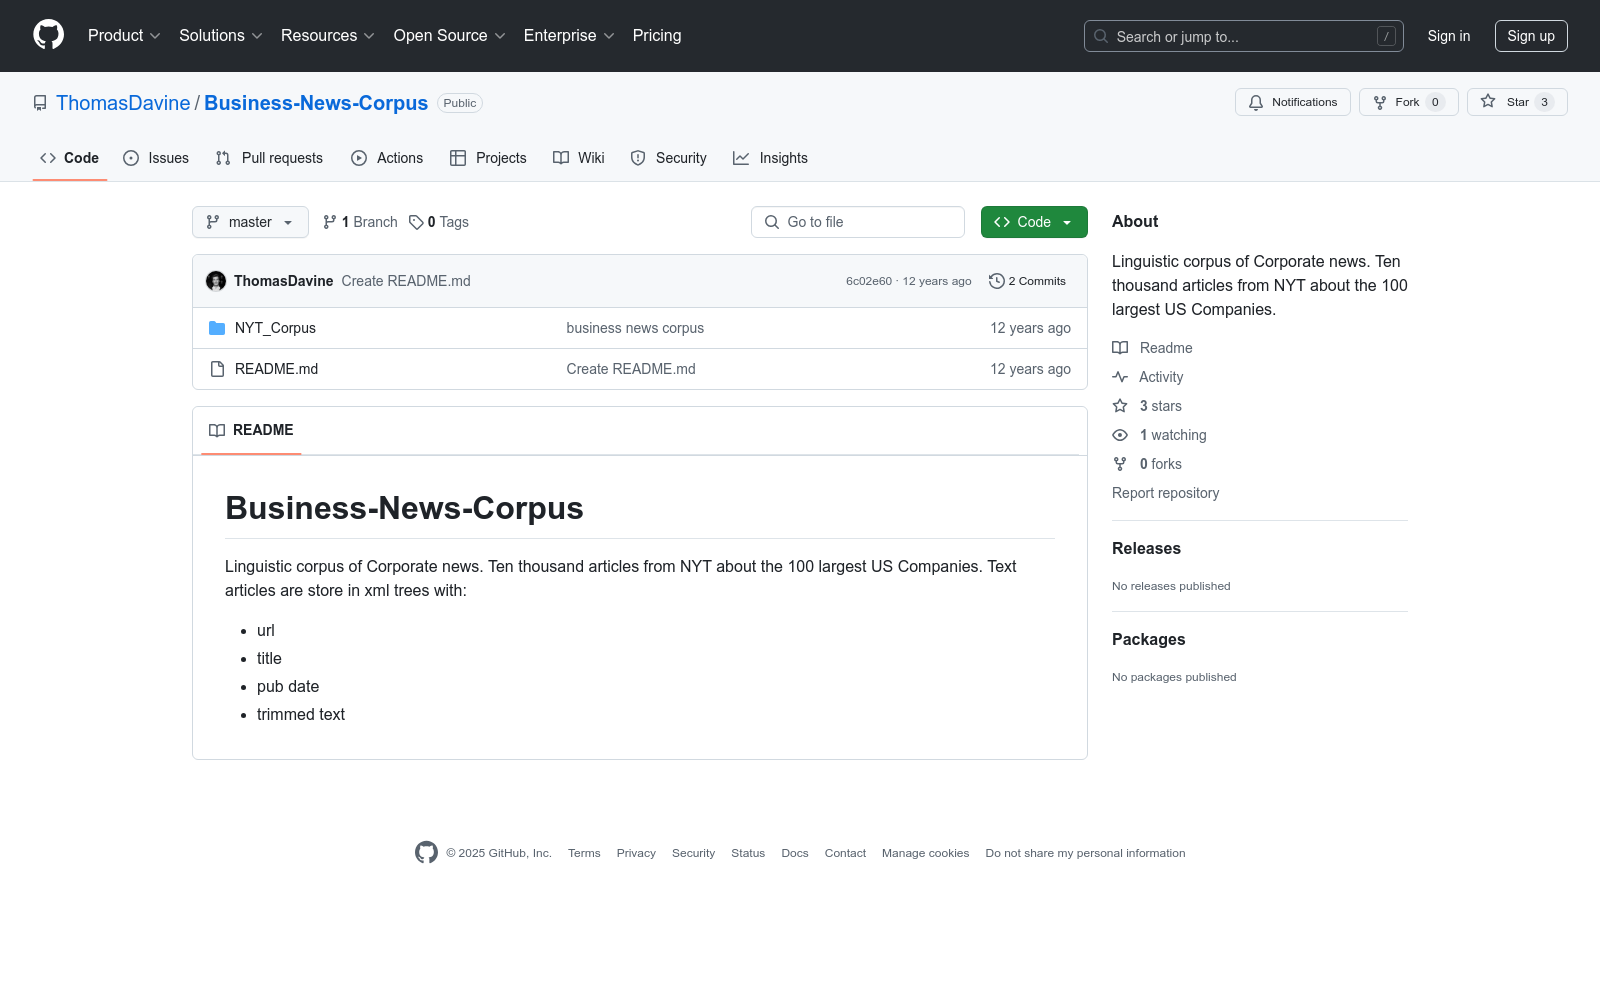Open the Docs footer link

pyautogui.click(x=795, y=853)
